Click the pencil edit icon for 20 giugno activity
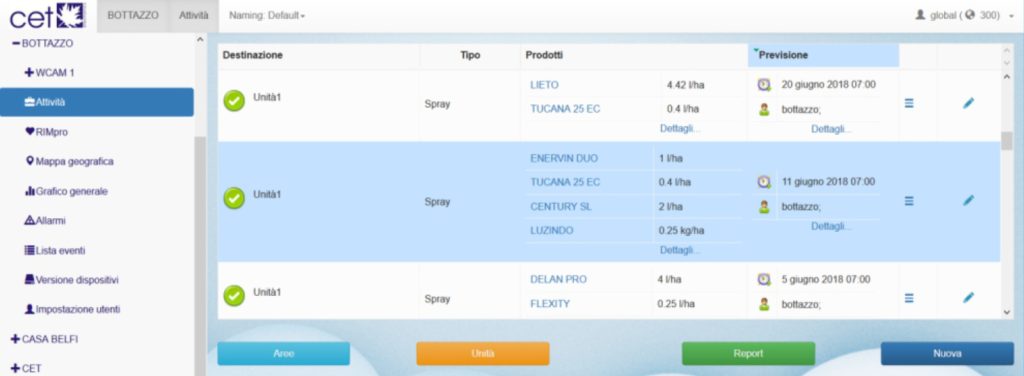 [x=968, y=103]
